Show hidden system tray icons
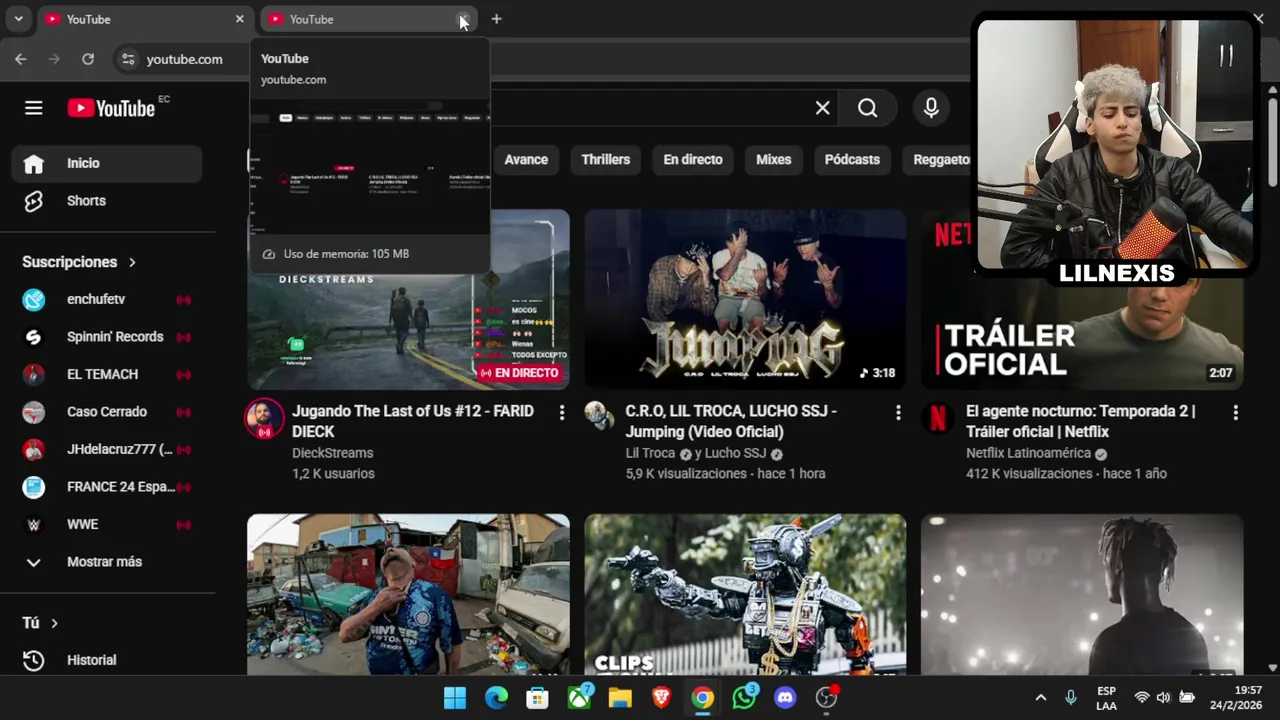1280x720 pixels. (x=1040, y=698)
